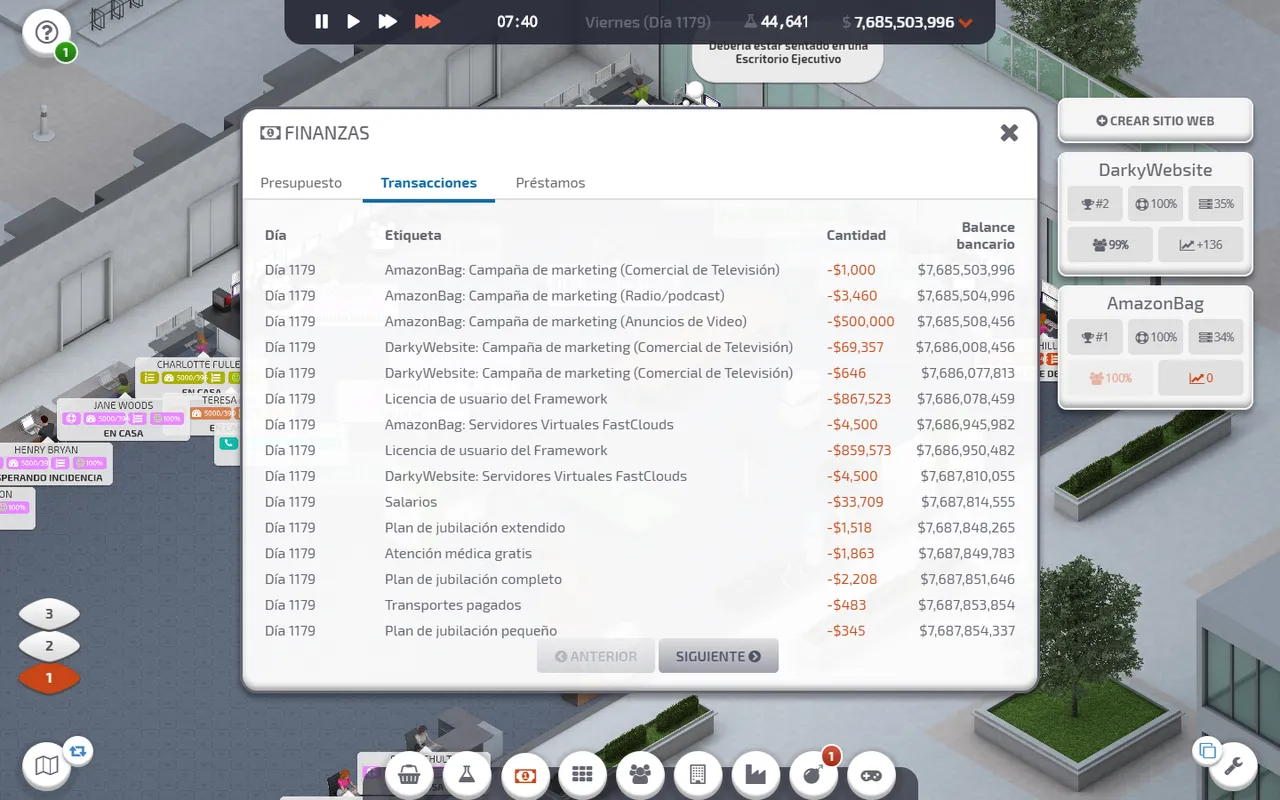Click AmazonBag growth chart stat showing 0

click(x=1201, y=378)
